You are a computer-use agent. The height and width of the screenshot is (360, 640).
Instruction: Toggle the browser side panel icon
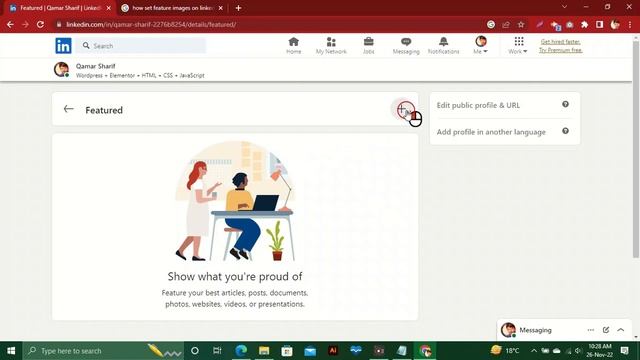pos(600,24)
